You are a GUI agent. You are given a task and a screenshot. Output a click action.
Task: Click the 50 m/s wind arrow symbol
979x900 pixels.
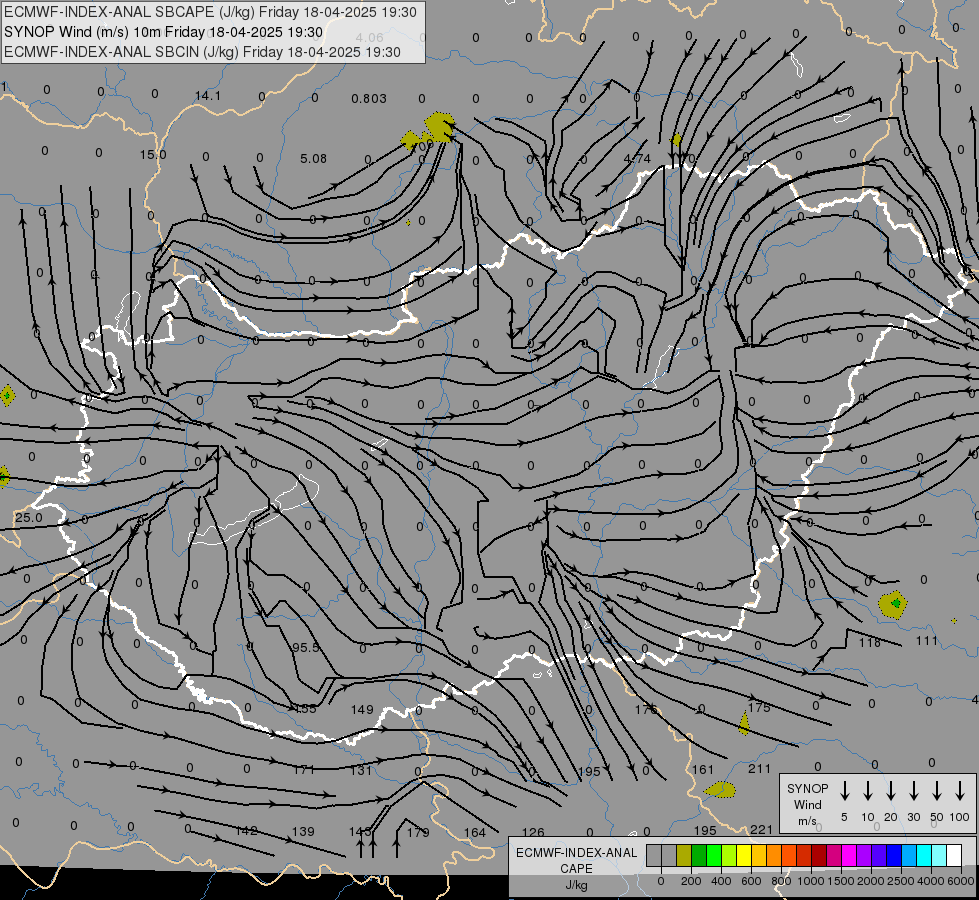coord(937,790)
